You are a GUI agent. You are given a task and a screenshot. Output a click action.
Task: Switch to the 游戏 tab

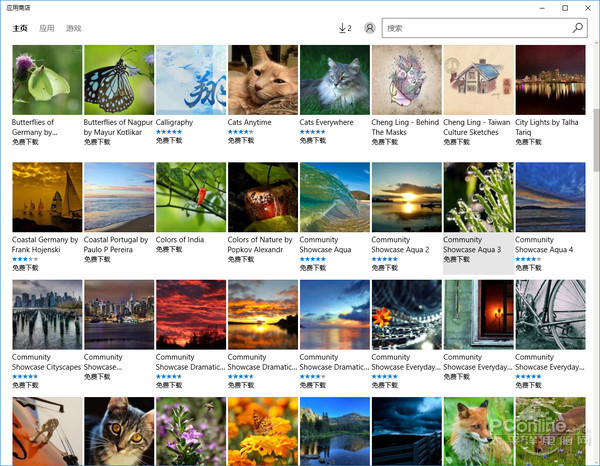pos(74,29)
